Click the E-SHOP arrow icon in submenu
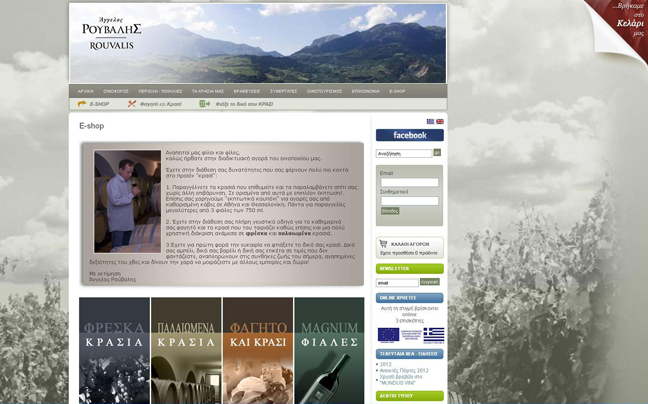Viewport: 648px width, 404px height. pos(83,104)
